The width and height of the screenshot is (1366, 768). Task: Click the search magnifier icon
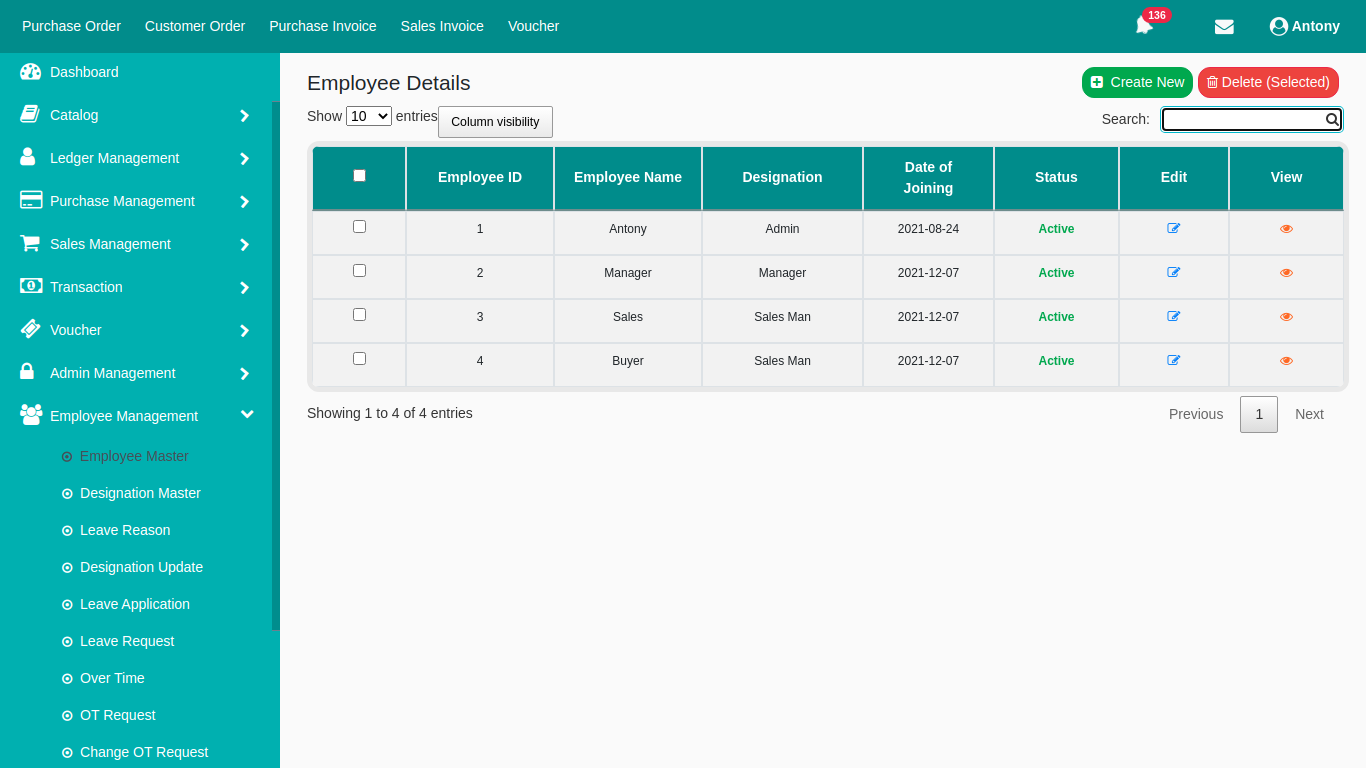click(x=1332, y=120)
